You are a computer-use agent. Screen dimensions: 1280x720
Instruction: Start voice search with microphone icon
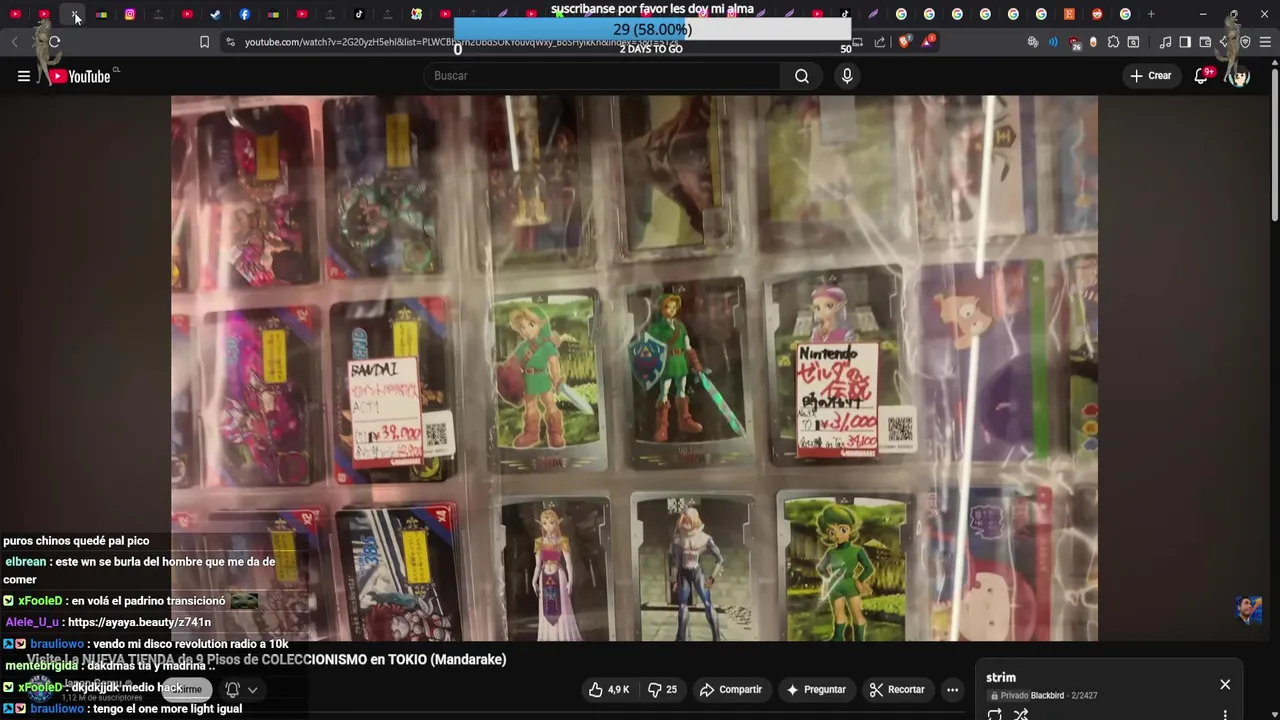(847, 76)
